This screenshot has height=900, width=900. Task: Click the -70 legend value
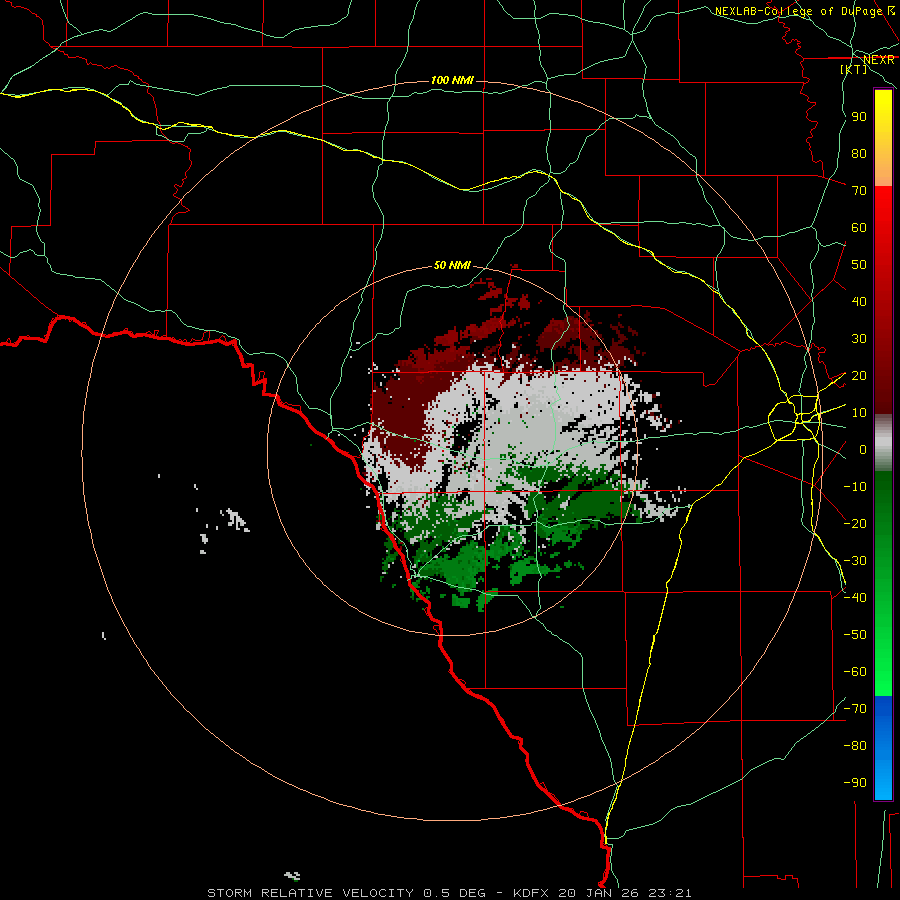[x=855, y=709]
